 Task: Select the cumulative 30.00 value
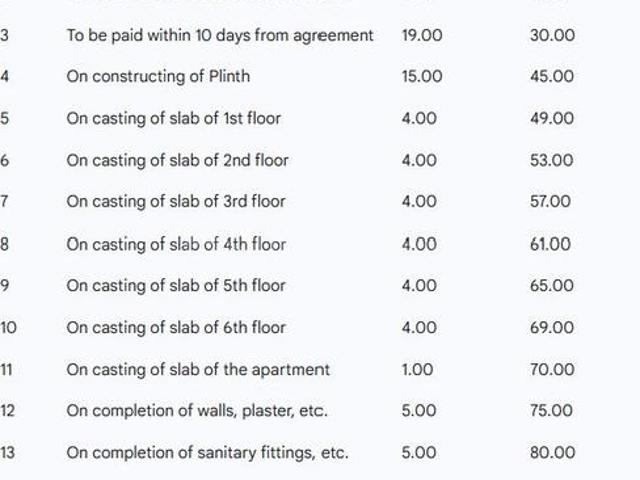tap(552, 35)
